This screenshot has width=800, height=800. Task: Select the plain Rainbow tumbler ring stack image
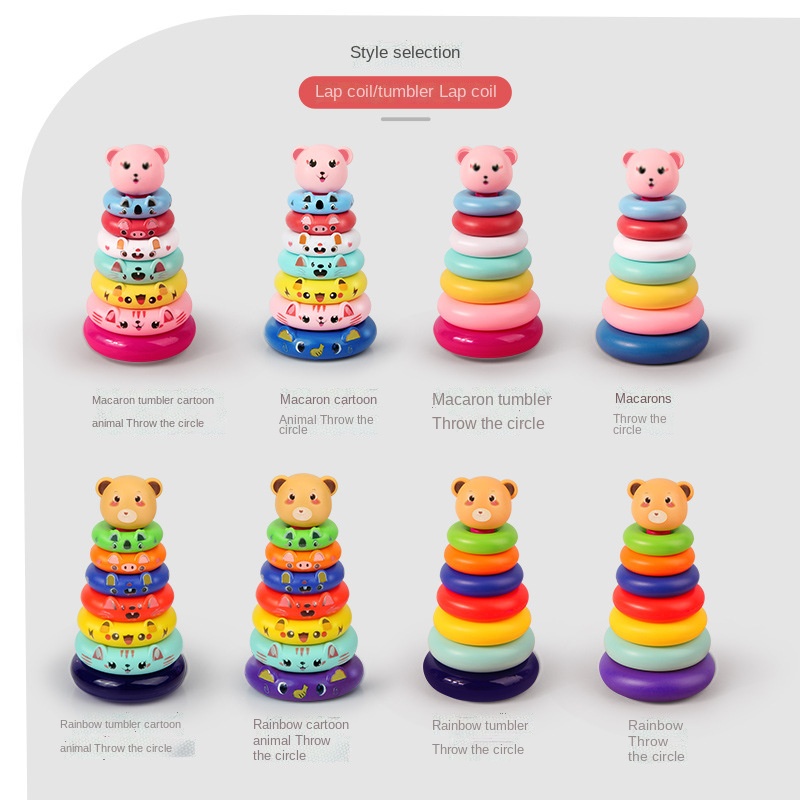click(x=481, y=589)
